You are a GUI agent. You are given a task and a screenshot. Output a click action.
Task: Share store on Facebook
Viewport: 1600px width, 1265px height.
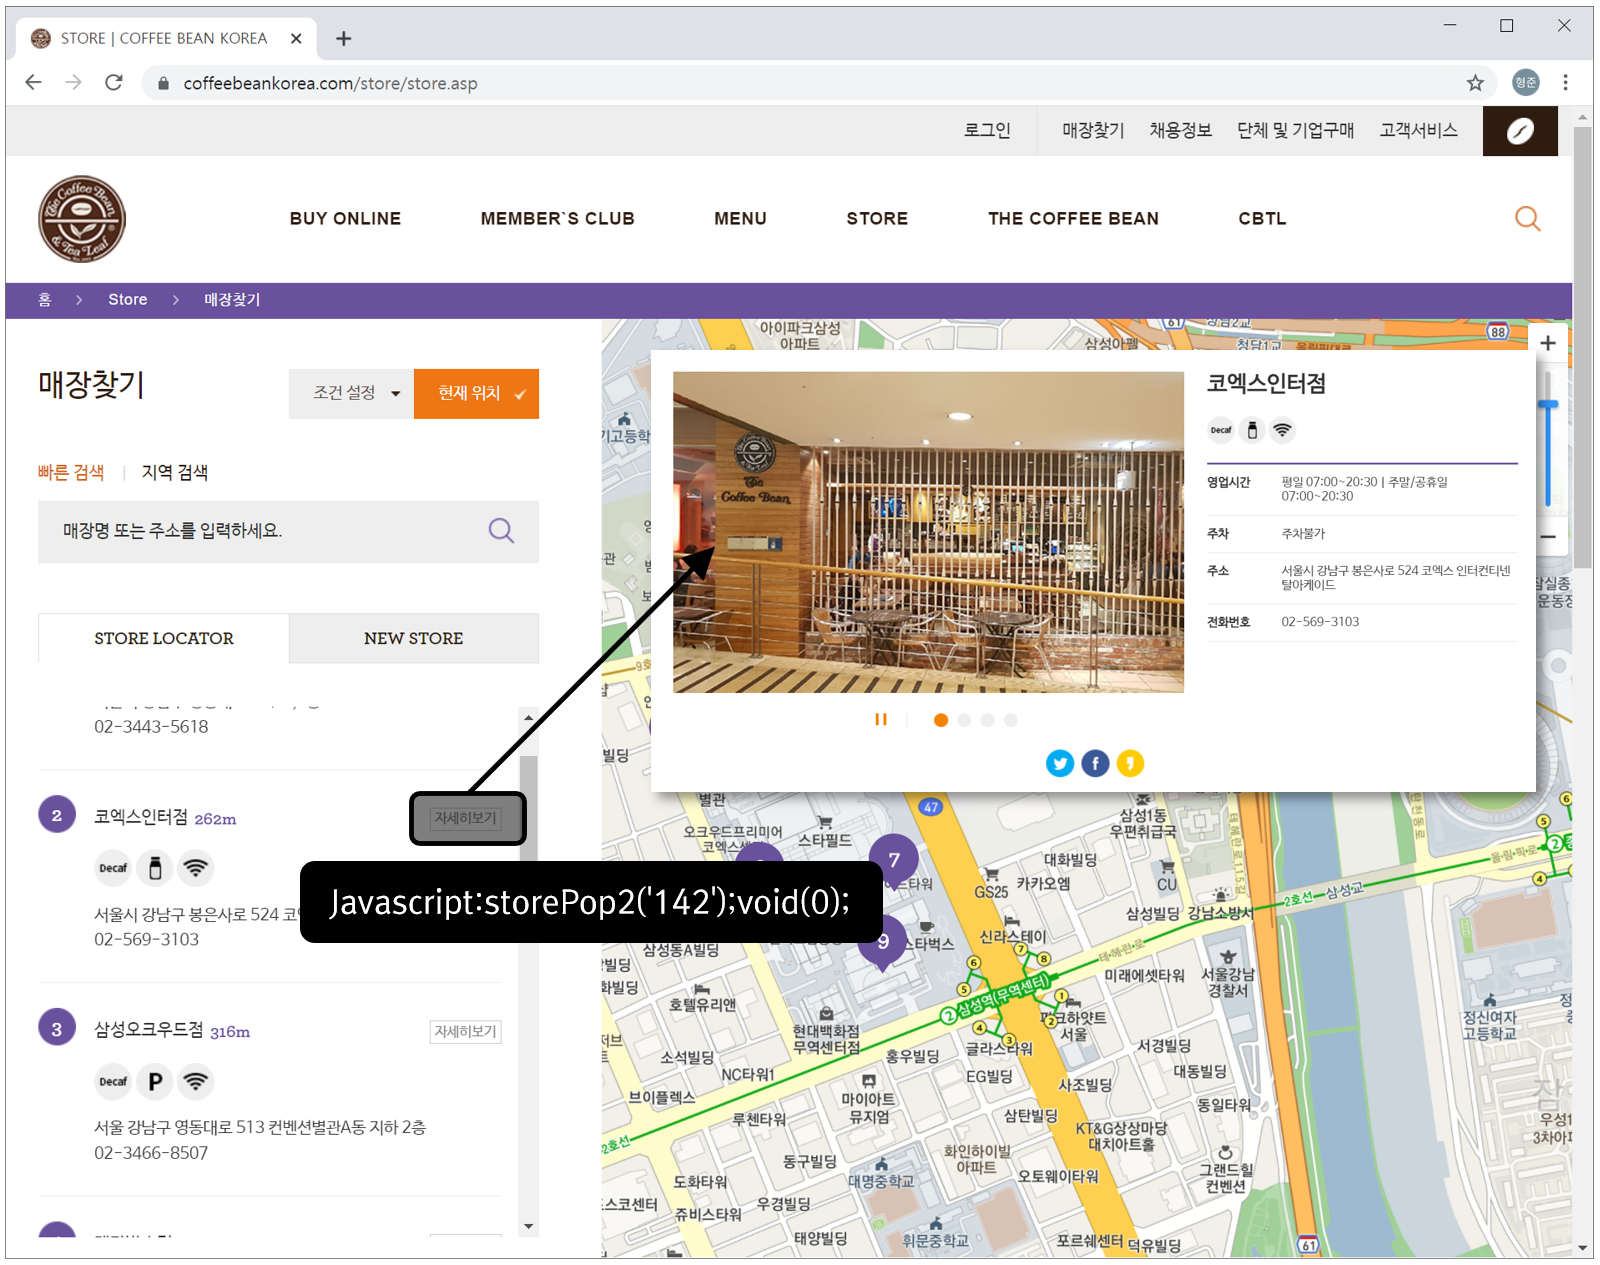[1095, 763]
